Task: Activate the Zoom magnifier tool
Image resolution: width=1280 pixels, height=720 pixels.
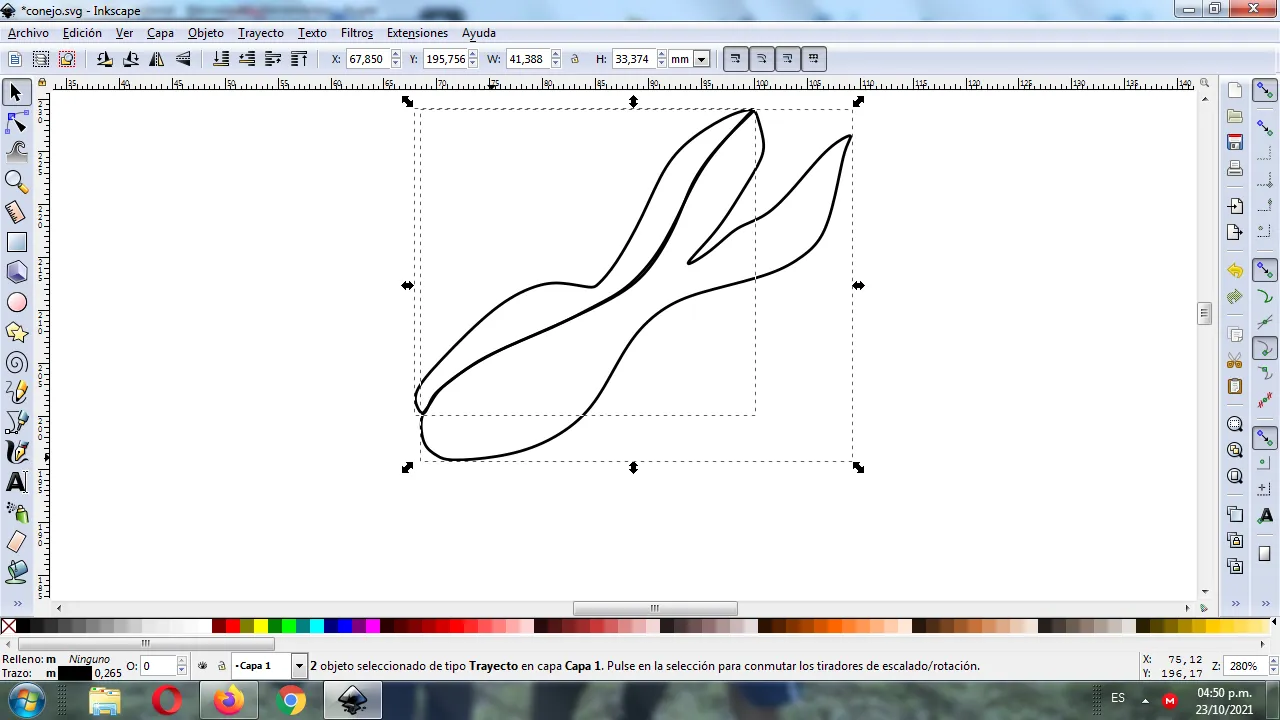Action: (x=16, y=182)
